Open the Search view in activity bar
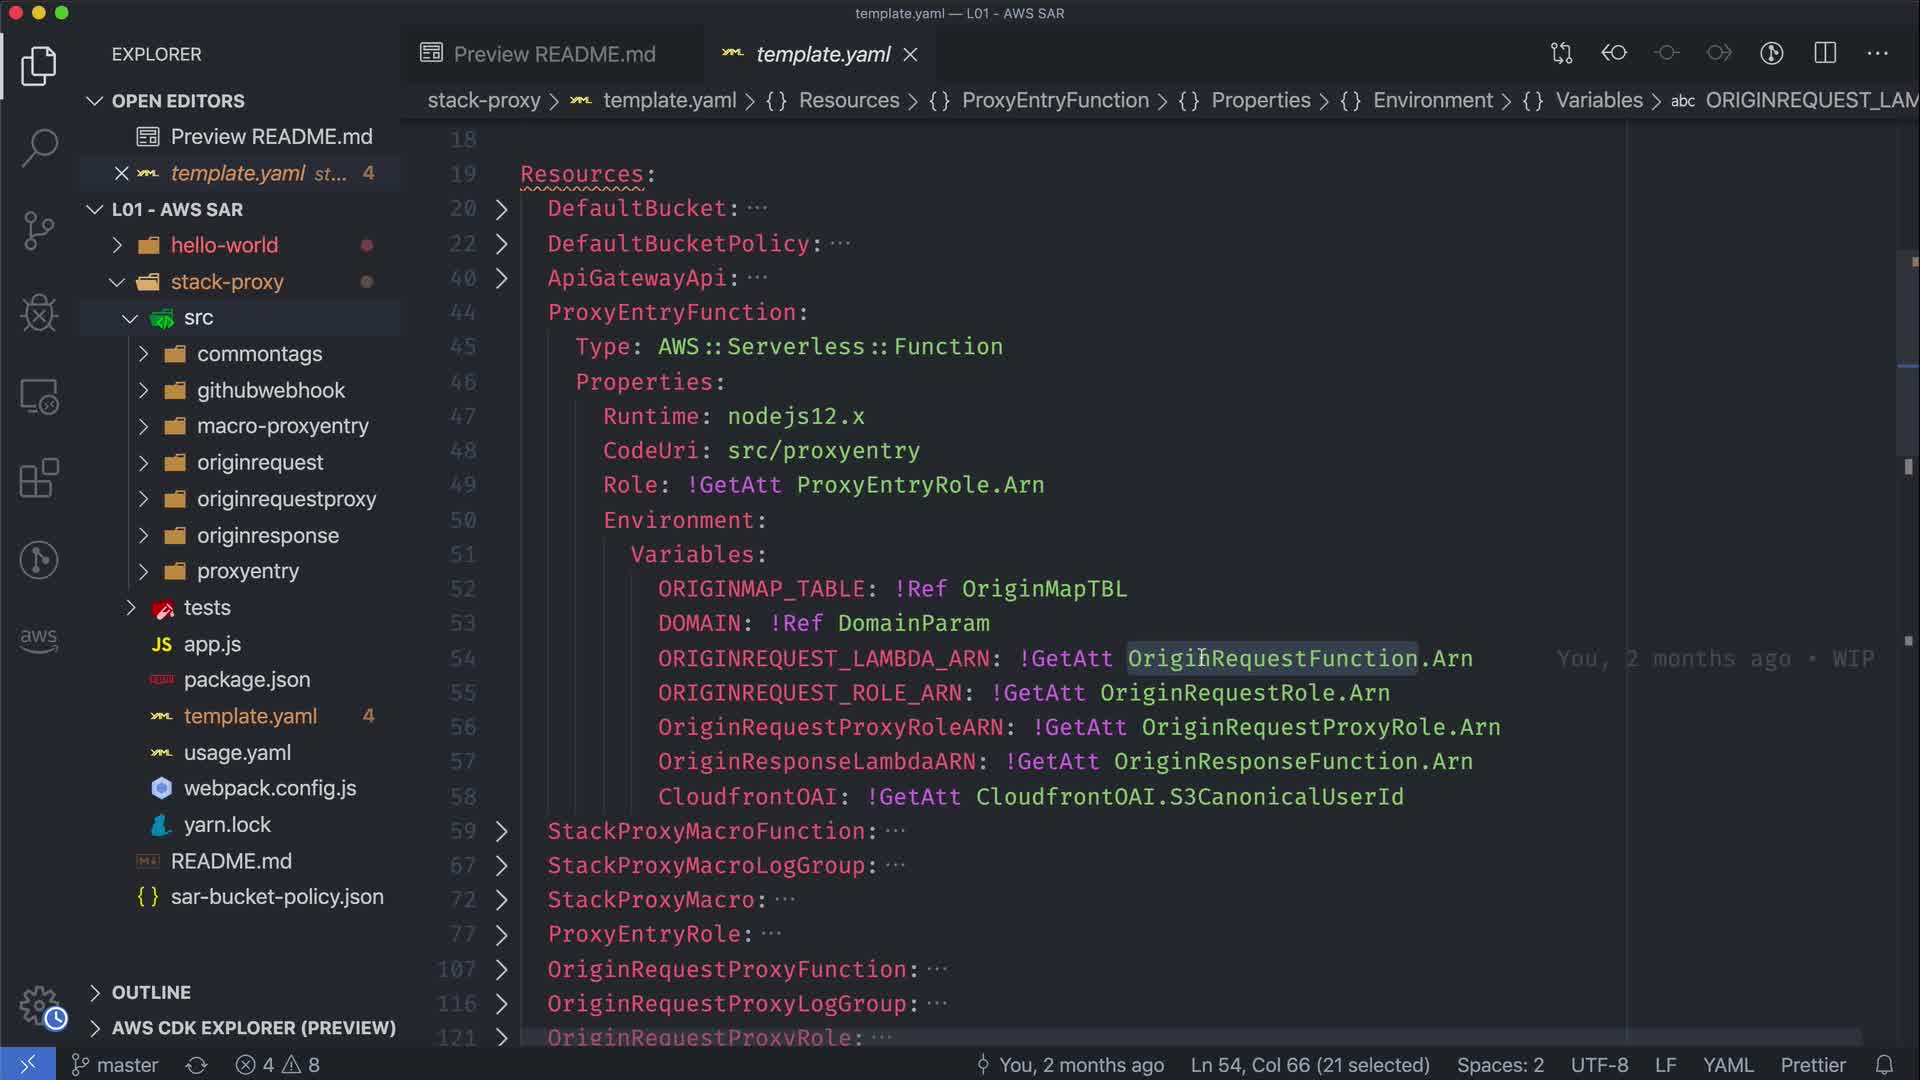Viewport: 1920px width, 1080px height. point(39,148)
